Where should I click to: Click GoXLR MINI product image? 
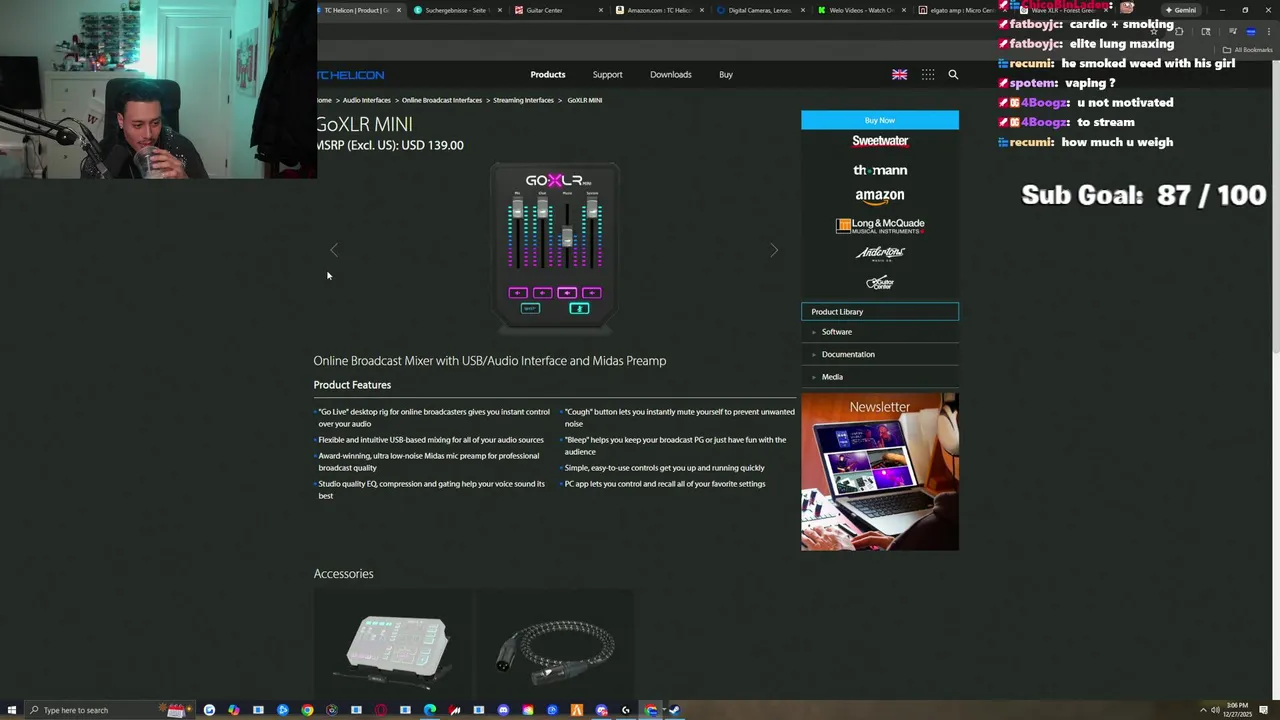point(555,246)
